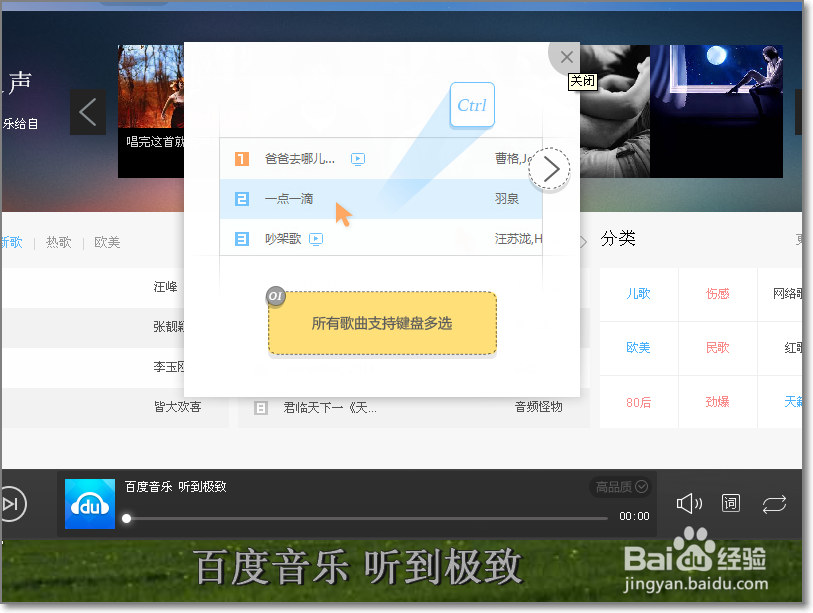
Task: Mute the volume speaker icon
Action: (x=689, y=503)
